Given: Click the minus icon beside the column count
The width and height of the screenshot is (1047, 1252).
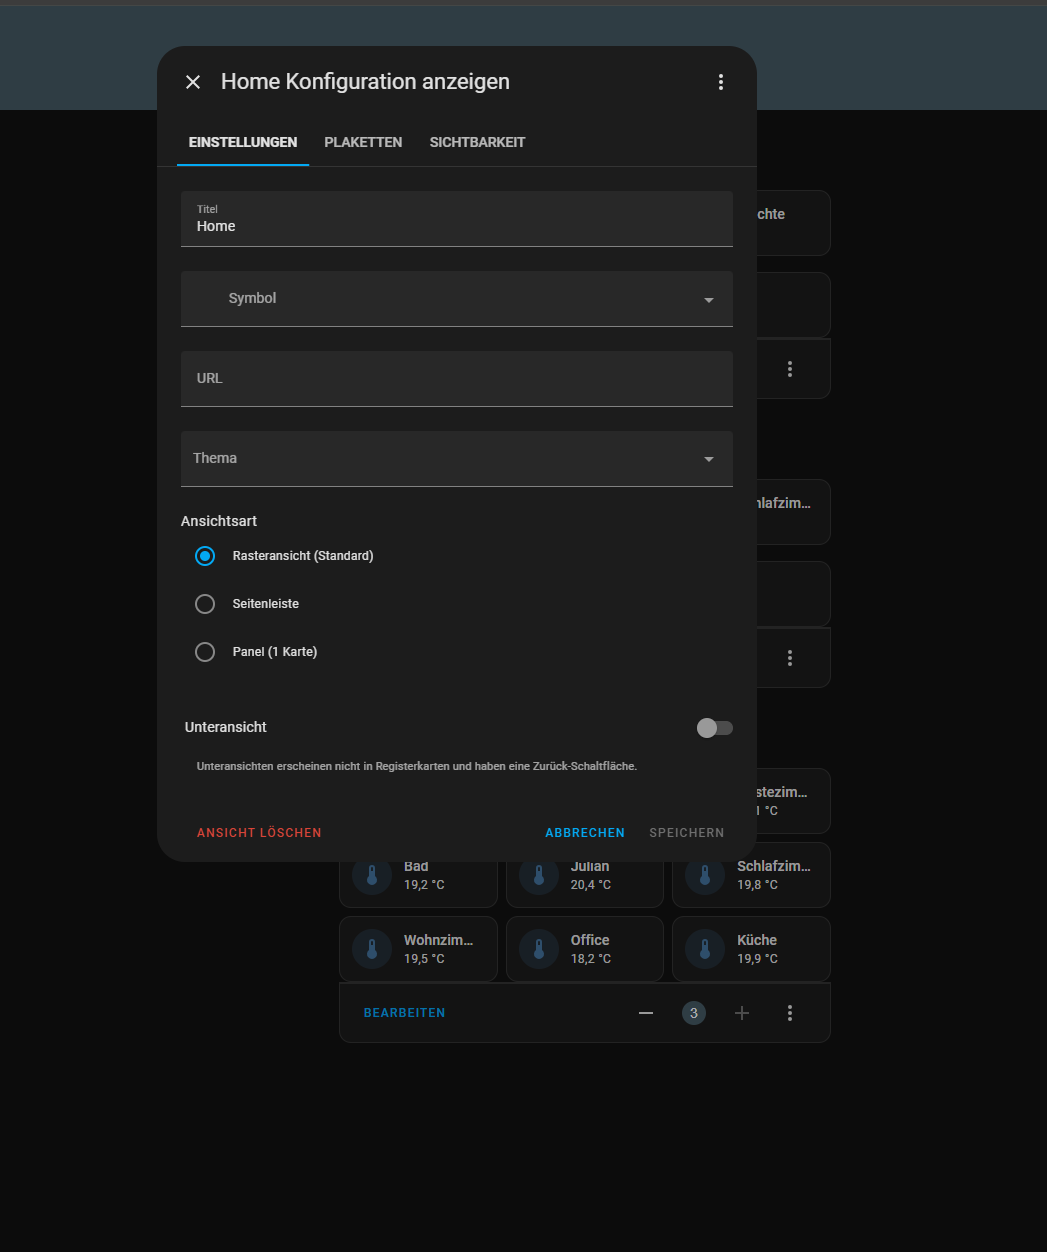Looking at the screenshot, I should click(x=646, y=1013).
